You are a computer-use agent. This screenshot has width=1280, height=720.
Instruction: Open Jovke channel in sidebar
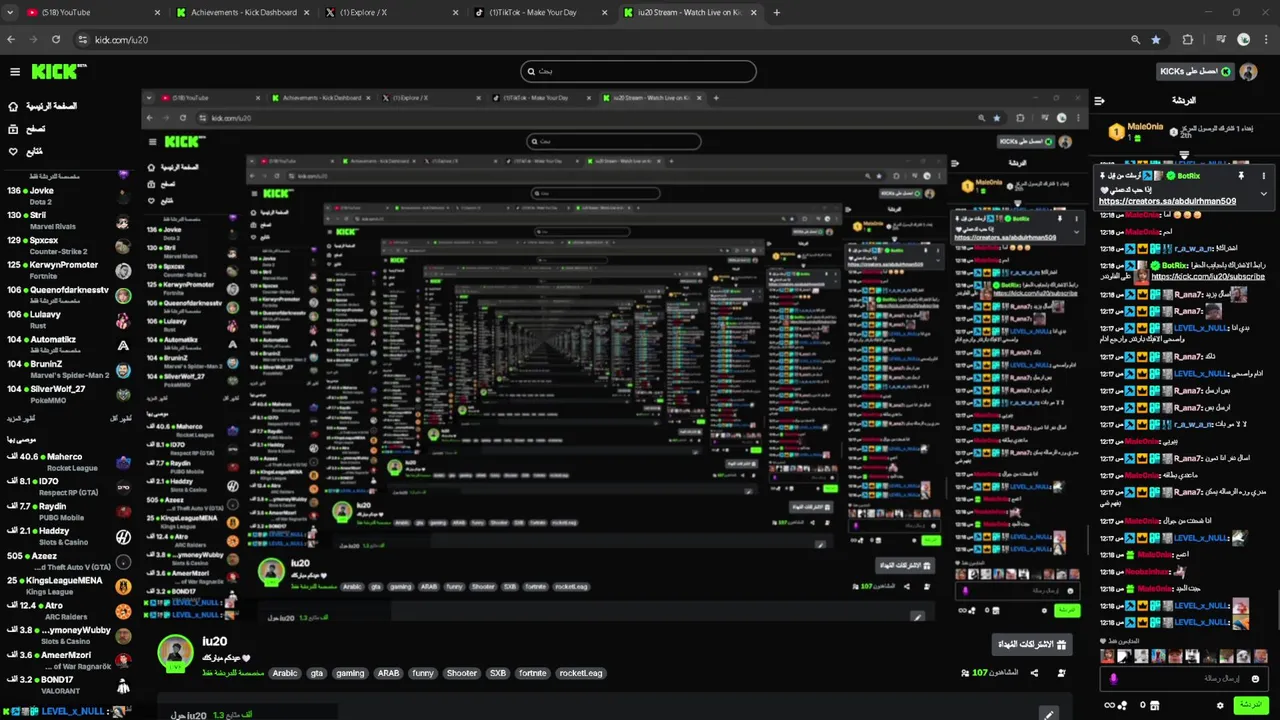(x=68, y=195)
